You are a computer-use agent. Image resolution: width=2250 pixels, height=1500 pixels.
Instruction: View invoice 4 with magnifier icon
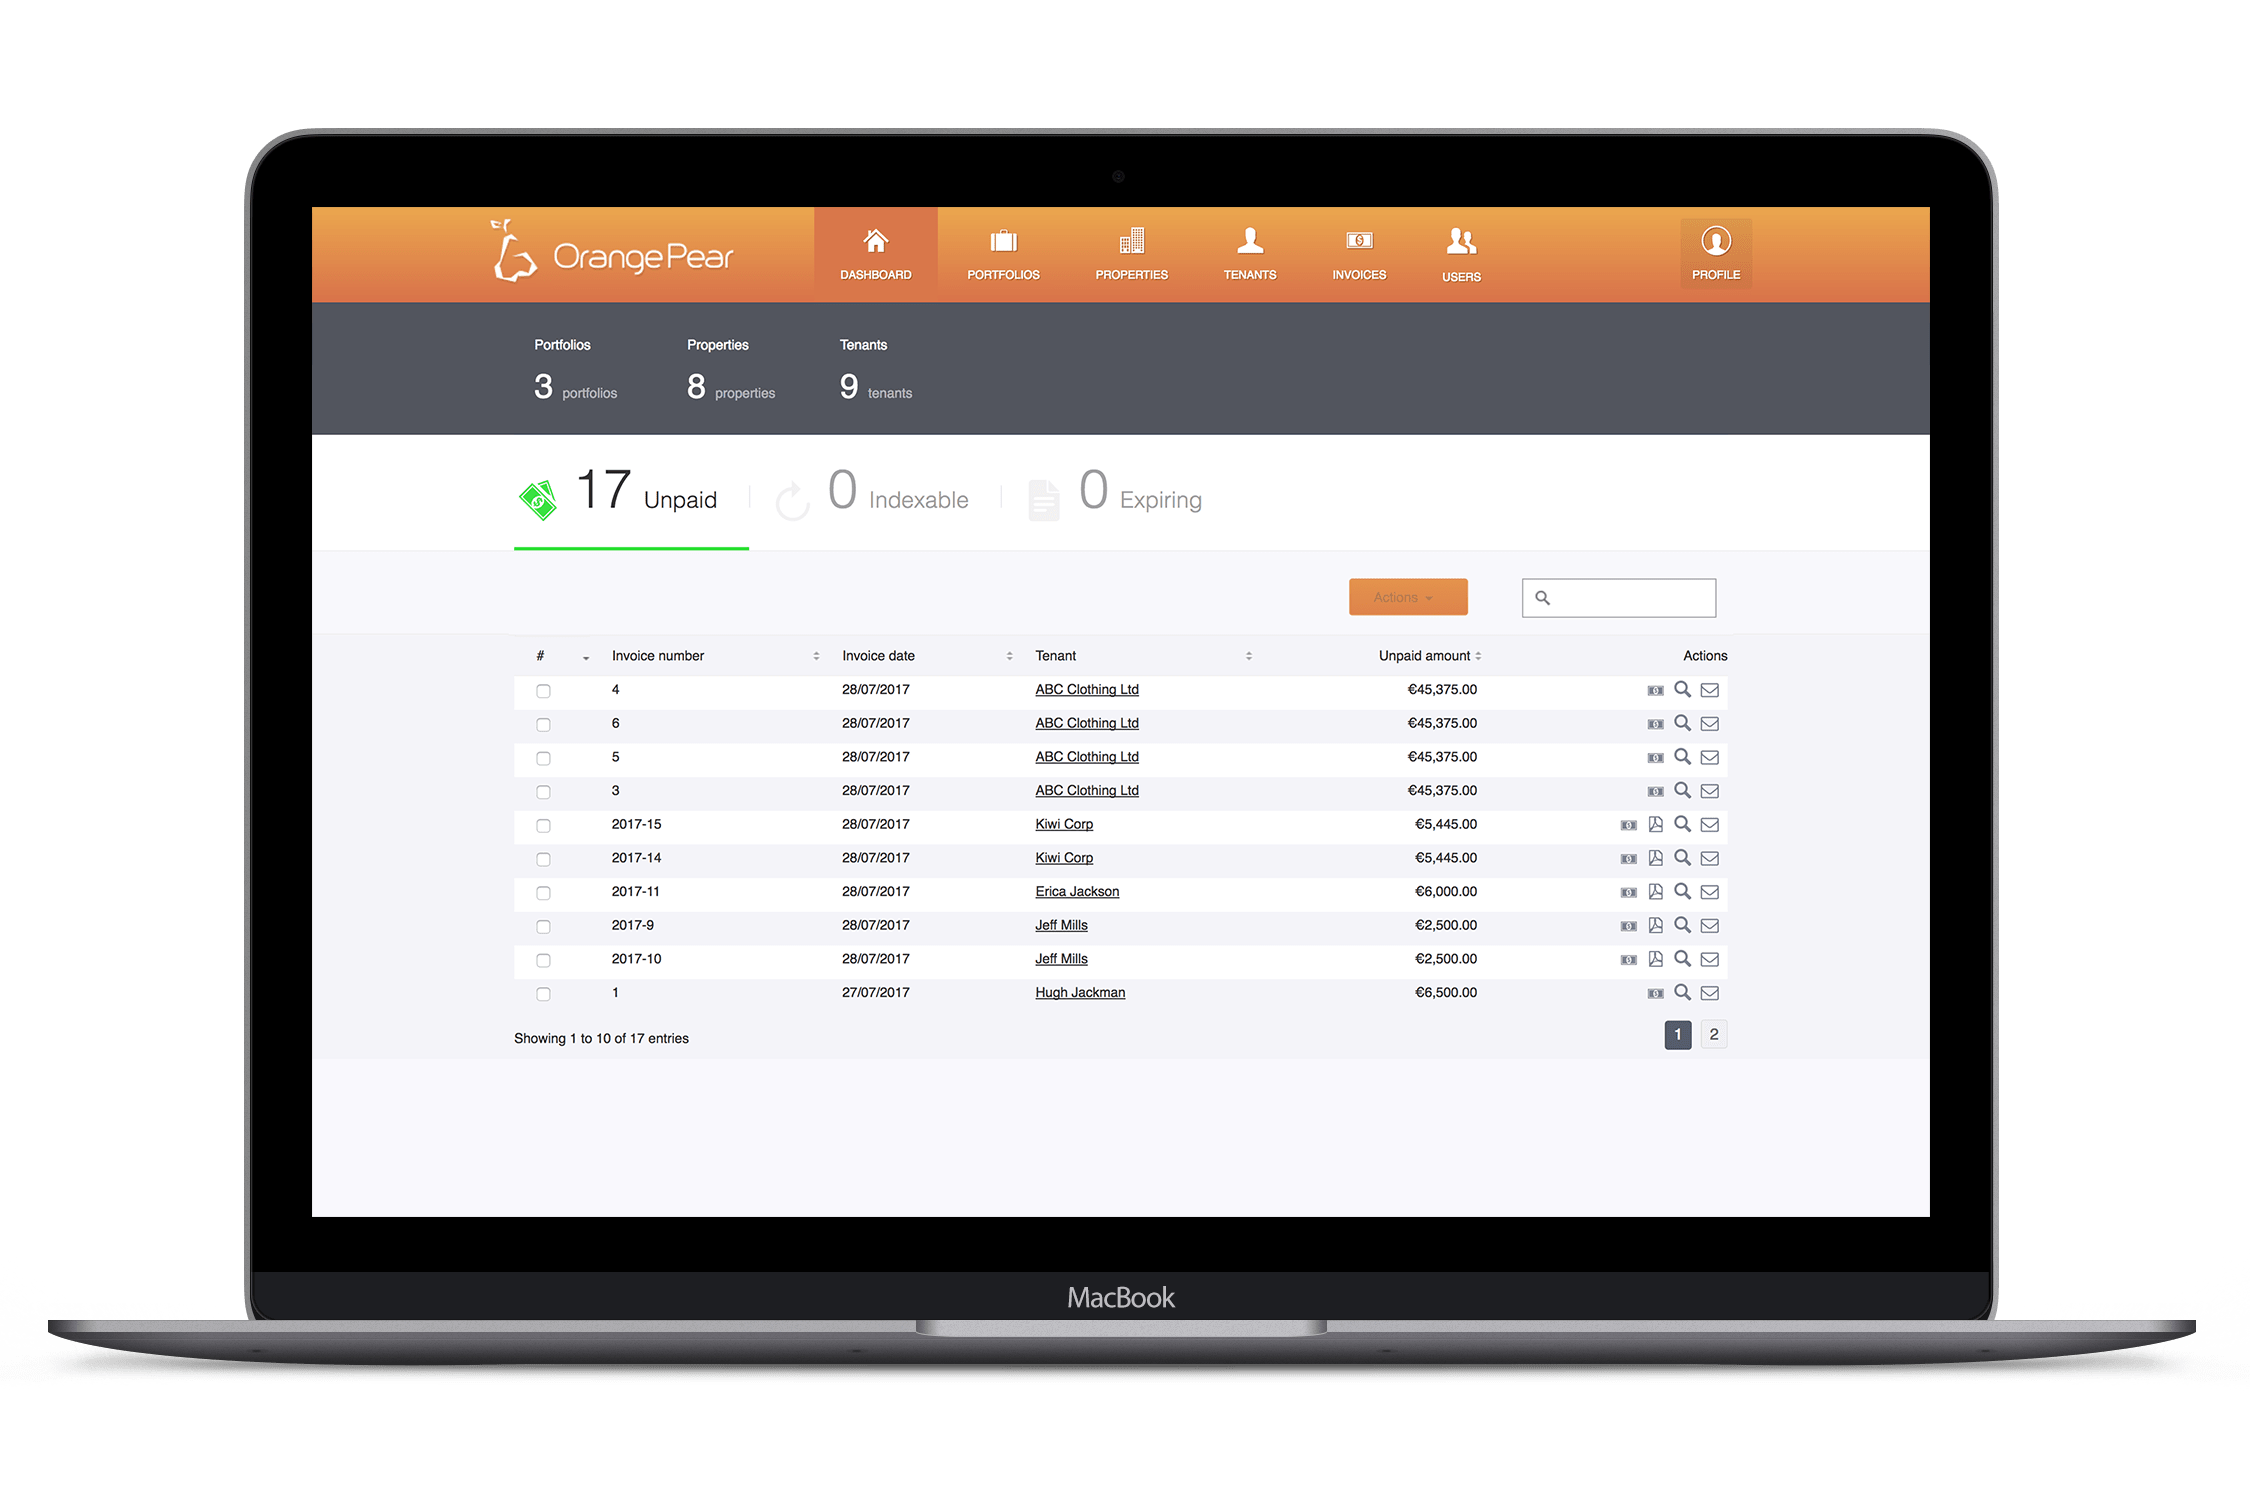tap(1682, 689)
